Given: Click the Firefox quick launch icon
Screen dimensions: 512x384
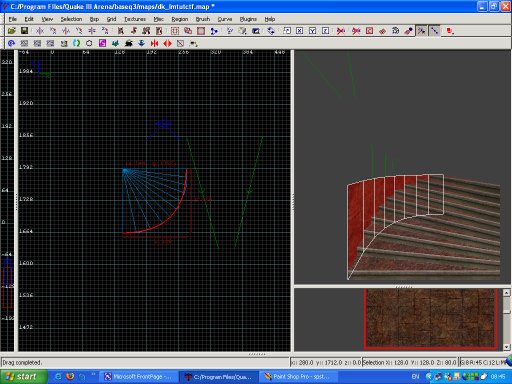Looking at the screenshot, I should [x=70, y=377].
